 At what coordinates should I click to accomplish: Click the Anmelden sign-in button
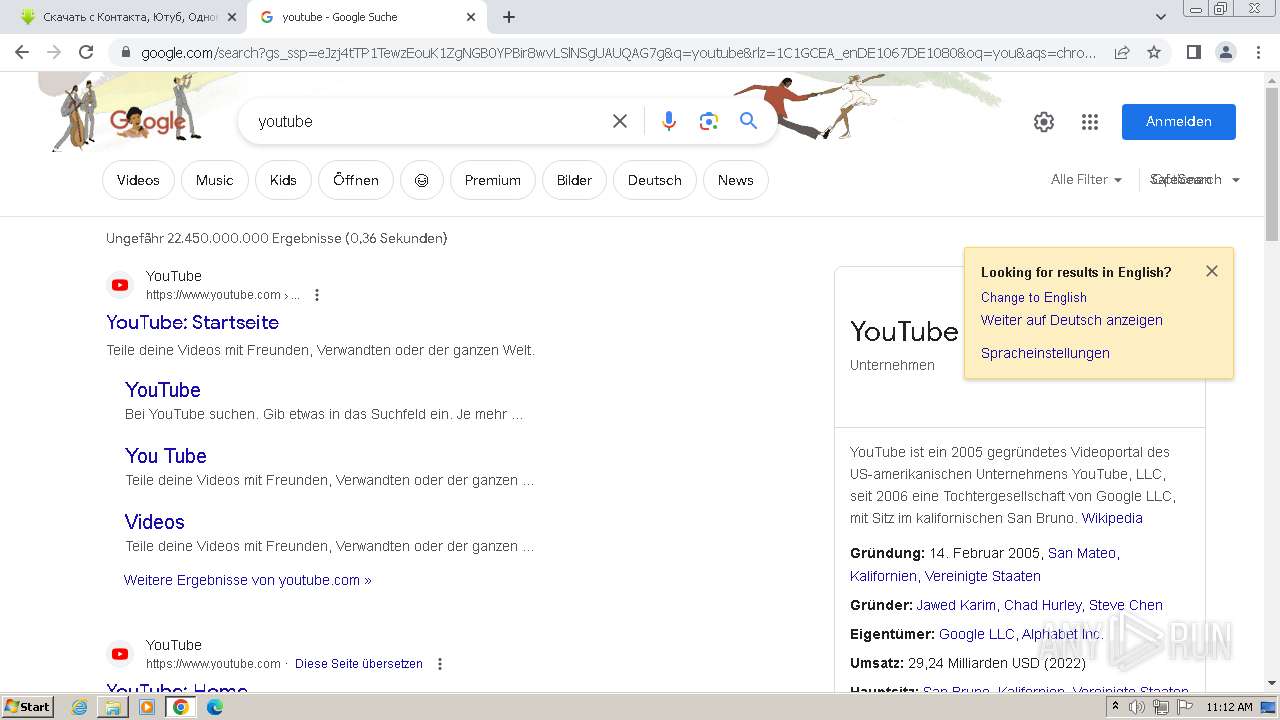click(1179, 121)
